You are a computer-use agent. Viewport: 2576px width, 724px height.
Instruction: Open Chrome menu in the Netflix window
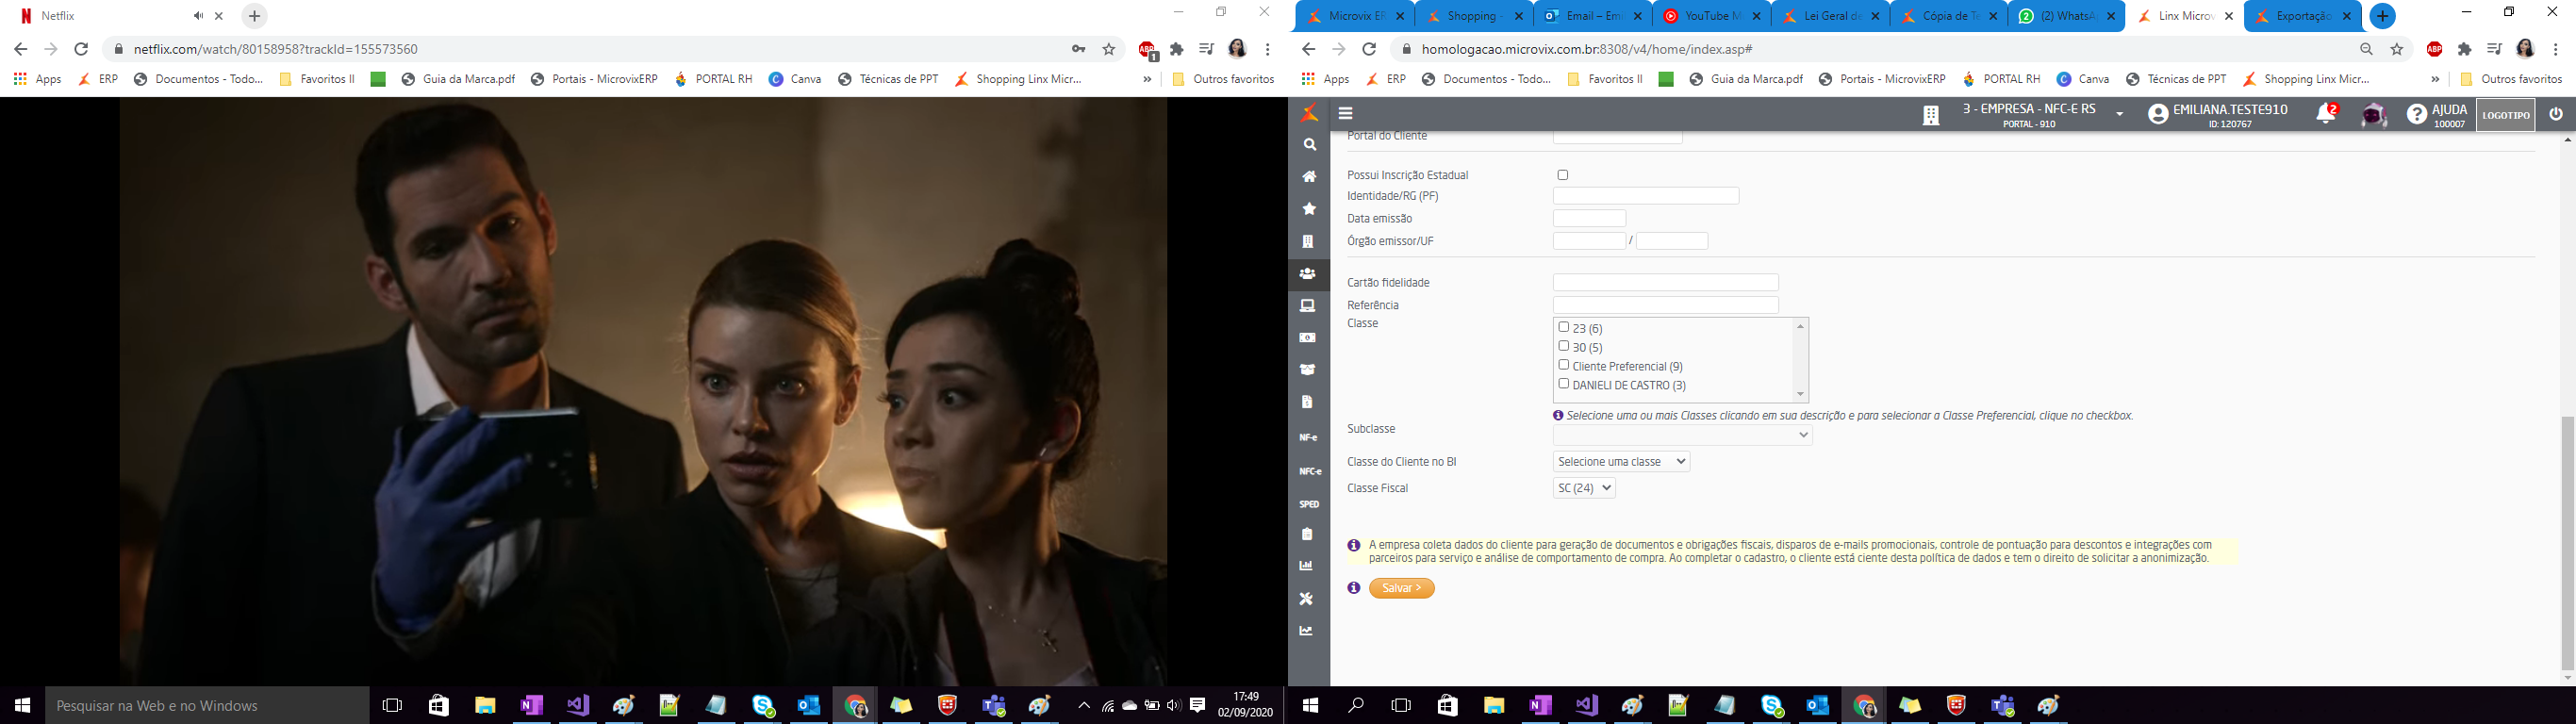[1268, 49]
